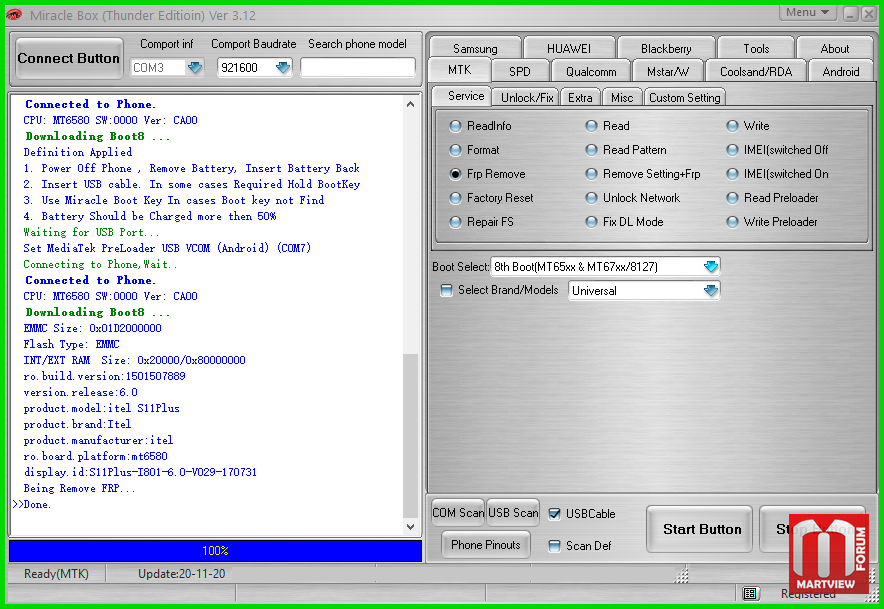Click the status bar grid icon near Registered

tap(750, 593)
